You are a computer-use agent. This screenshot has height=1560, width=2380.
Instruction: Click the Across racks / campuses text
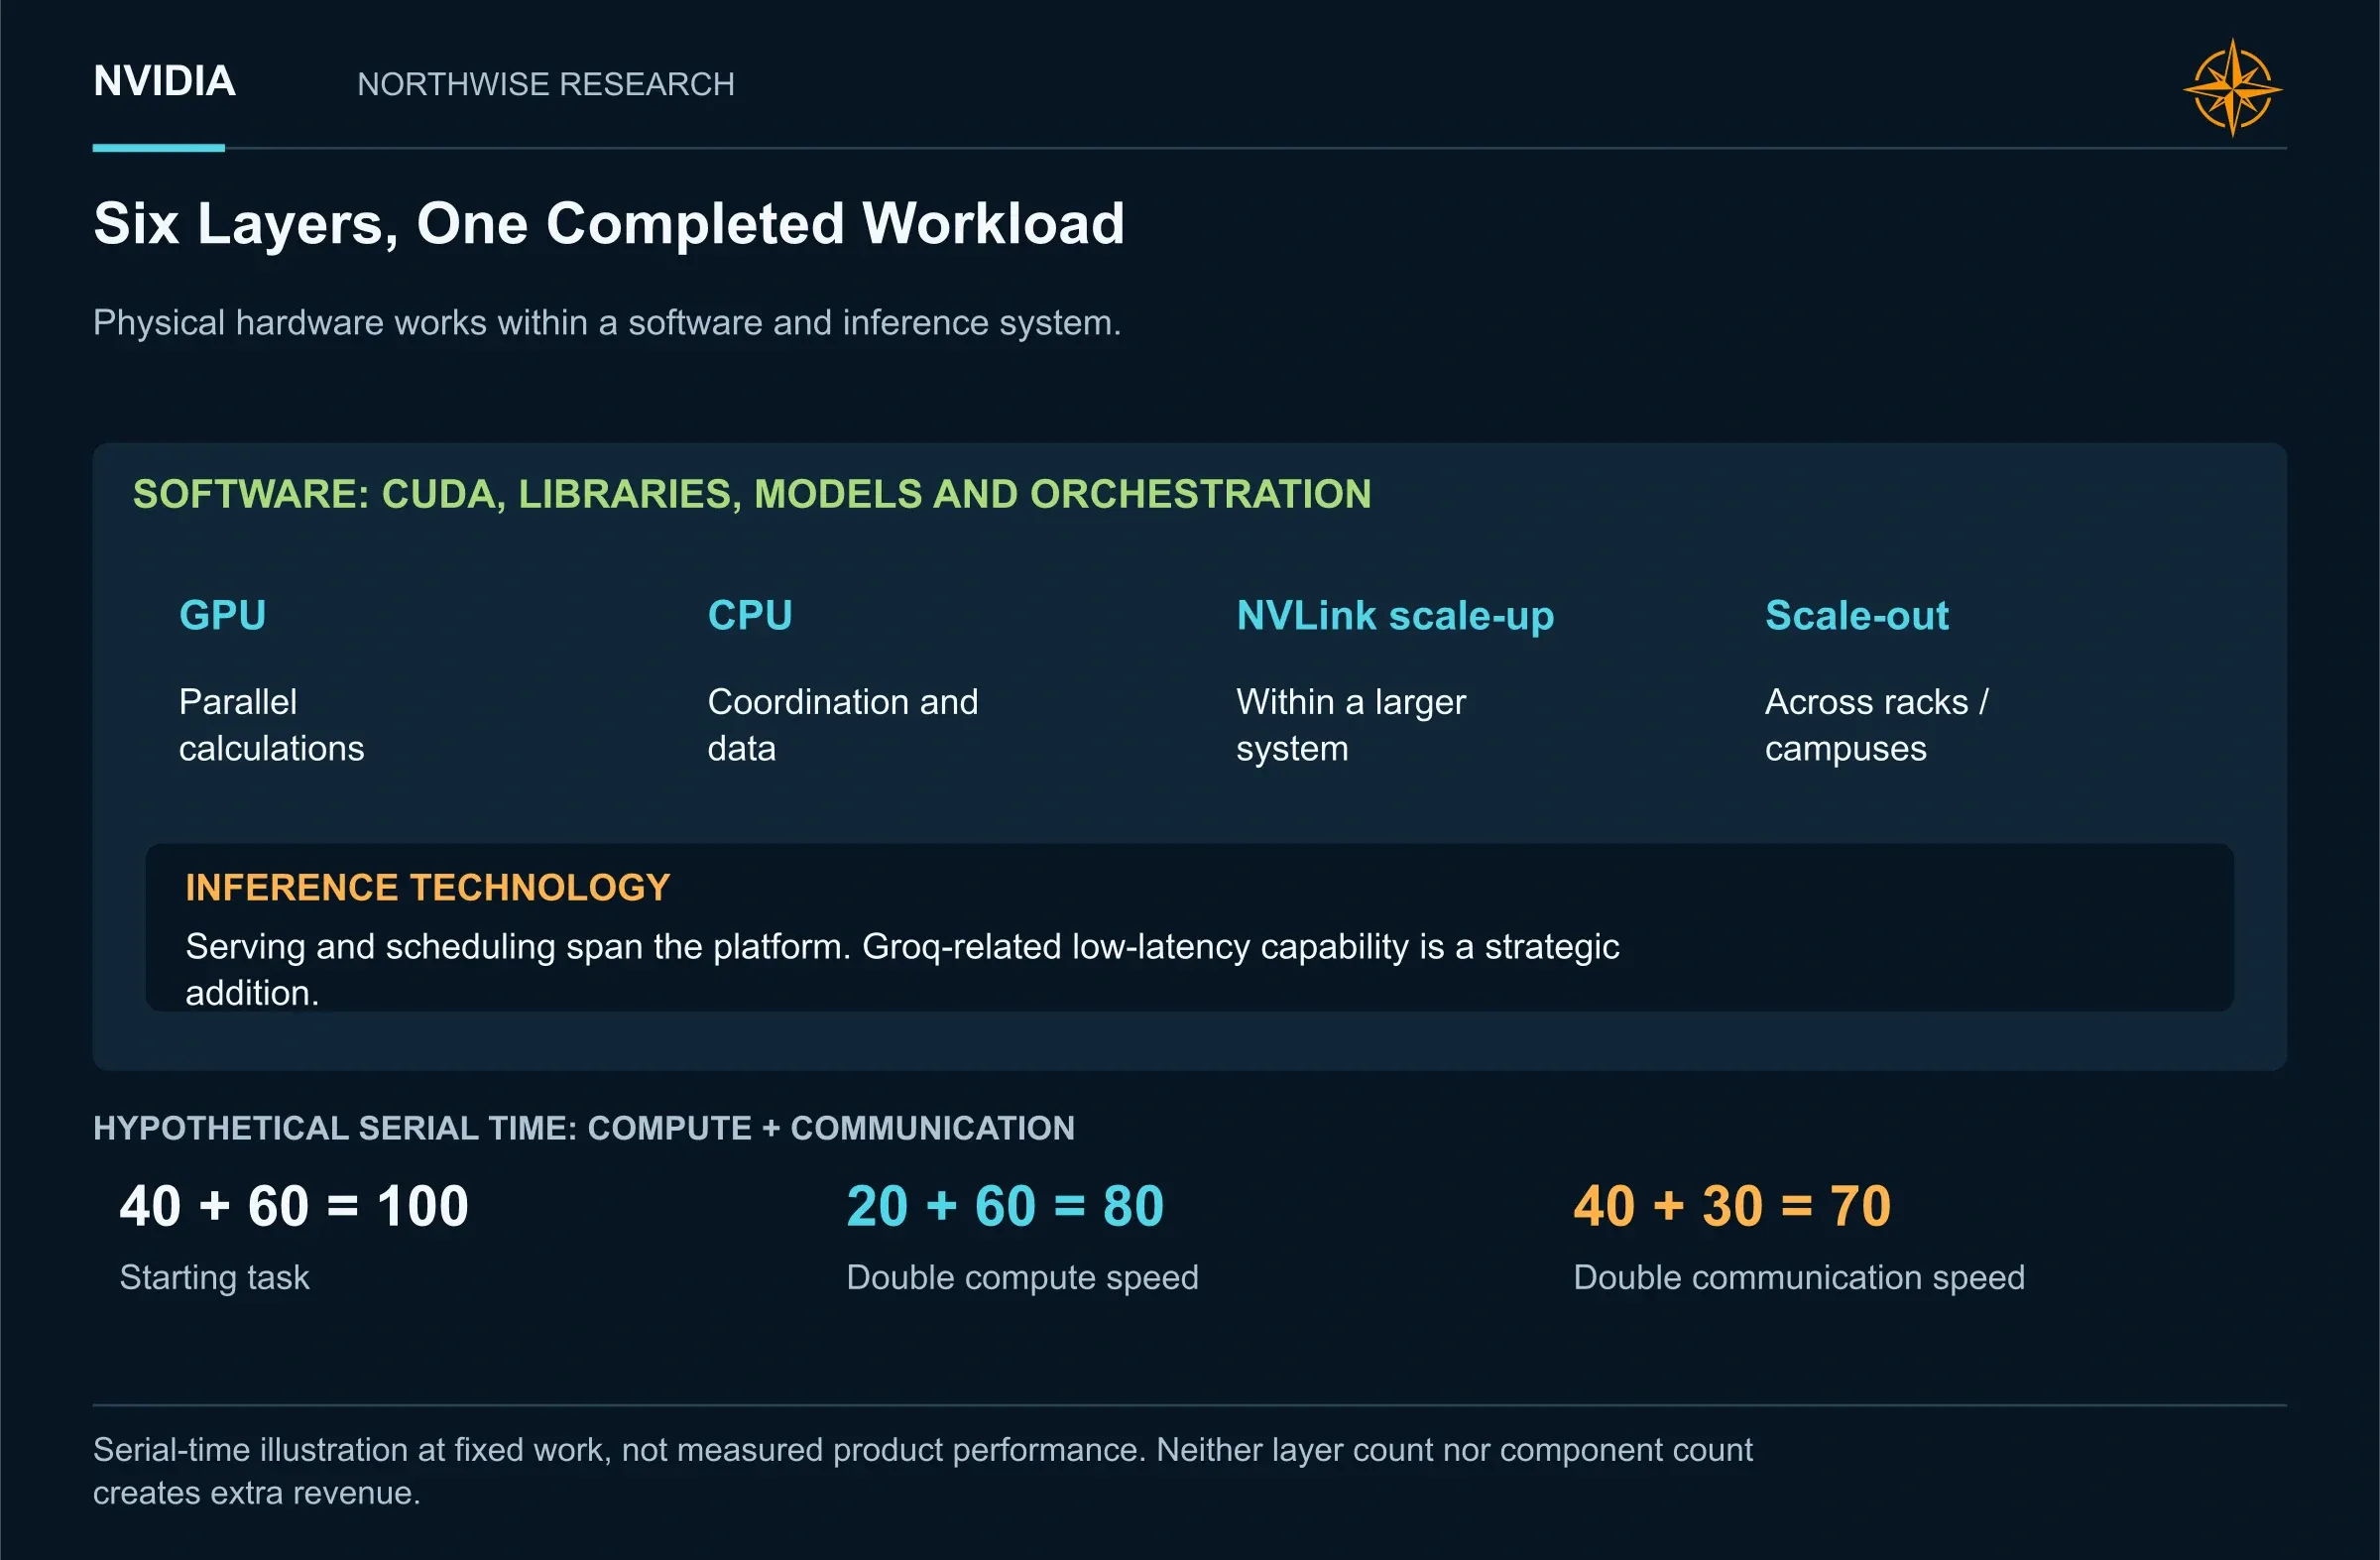[1877, 725]
